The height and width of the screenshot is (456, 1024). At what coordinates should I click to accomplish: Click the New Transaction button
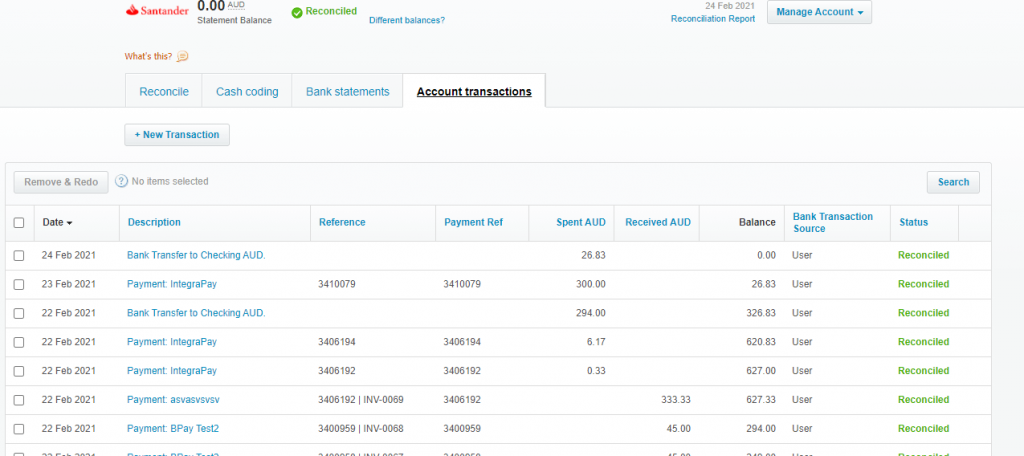pos(177,135)
